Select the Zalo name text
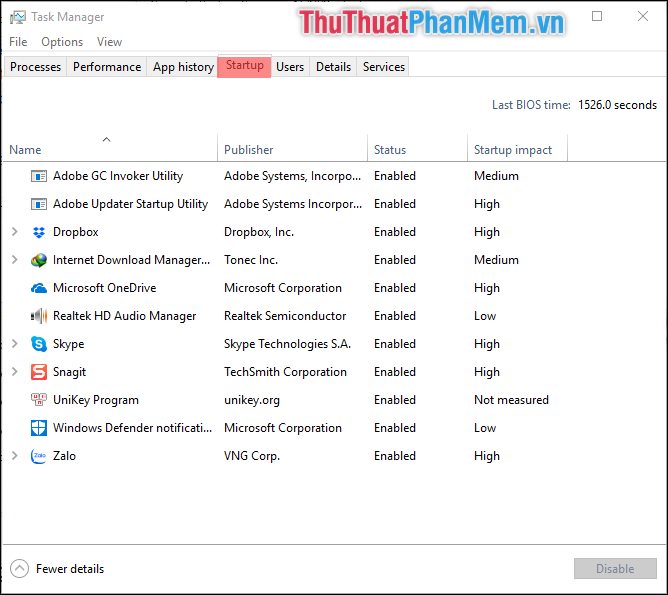The height and width of the screenshot is (595, 668). click(x=64, y=456)
